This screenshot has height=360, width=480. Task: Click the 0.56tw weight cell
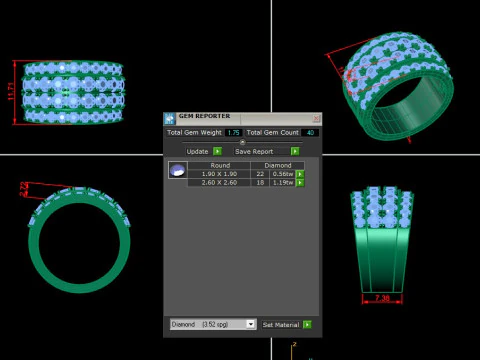(283, 174)
